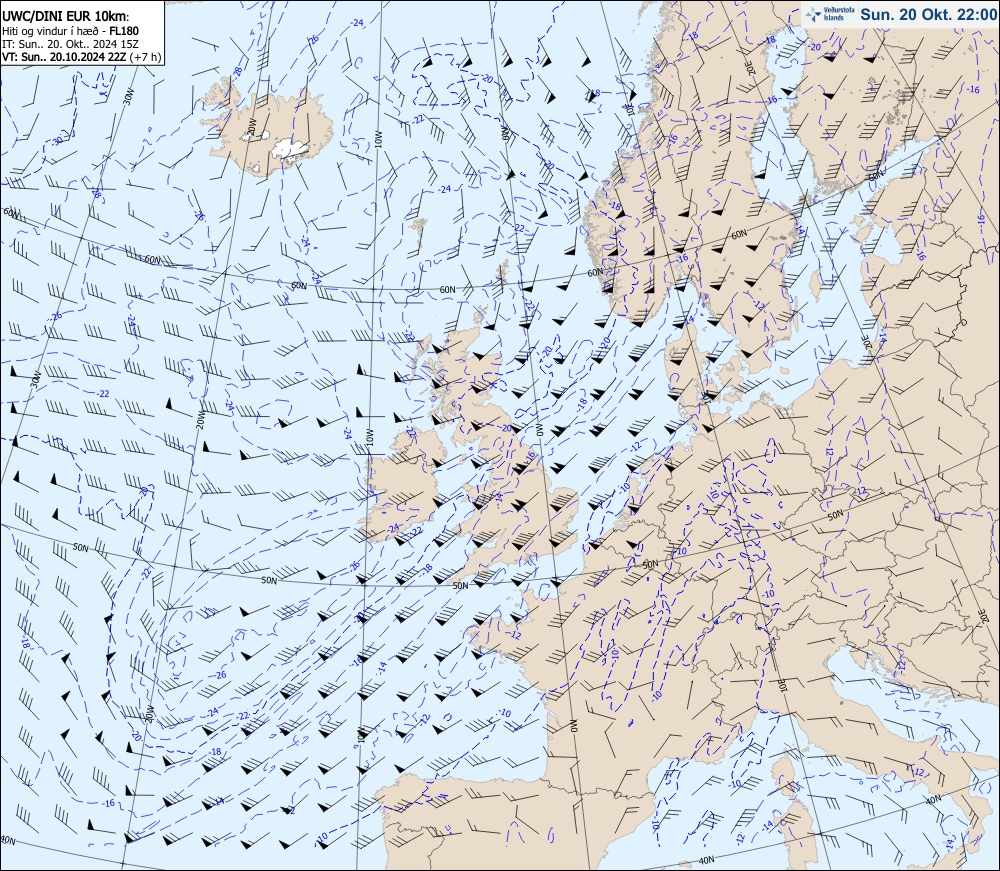This screenshot has height=871, width=1000.
Task: Click the white Vatnajökull glacier on Iceland
Action: (x=291, y=148)
